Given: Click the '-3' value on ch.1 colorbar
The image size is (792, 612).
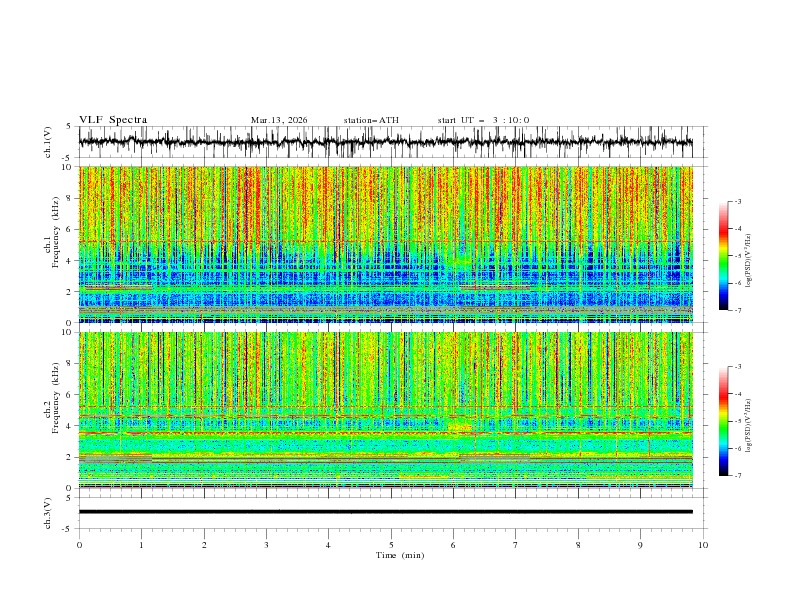Looking at the screenshot, I should pos(738,201).
